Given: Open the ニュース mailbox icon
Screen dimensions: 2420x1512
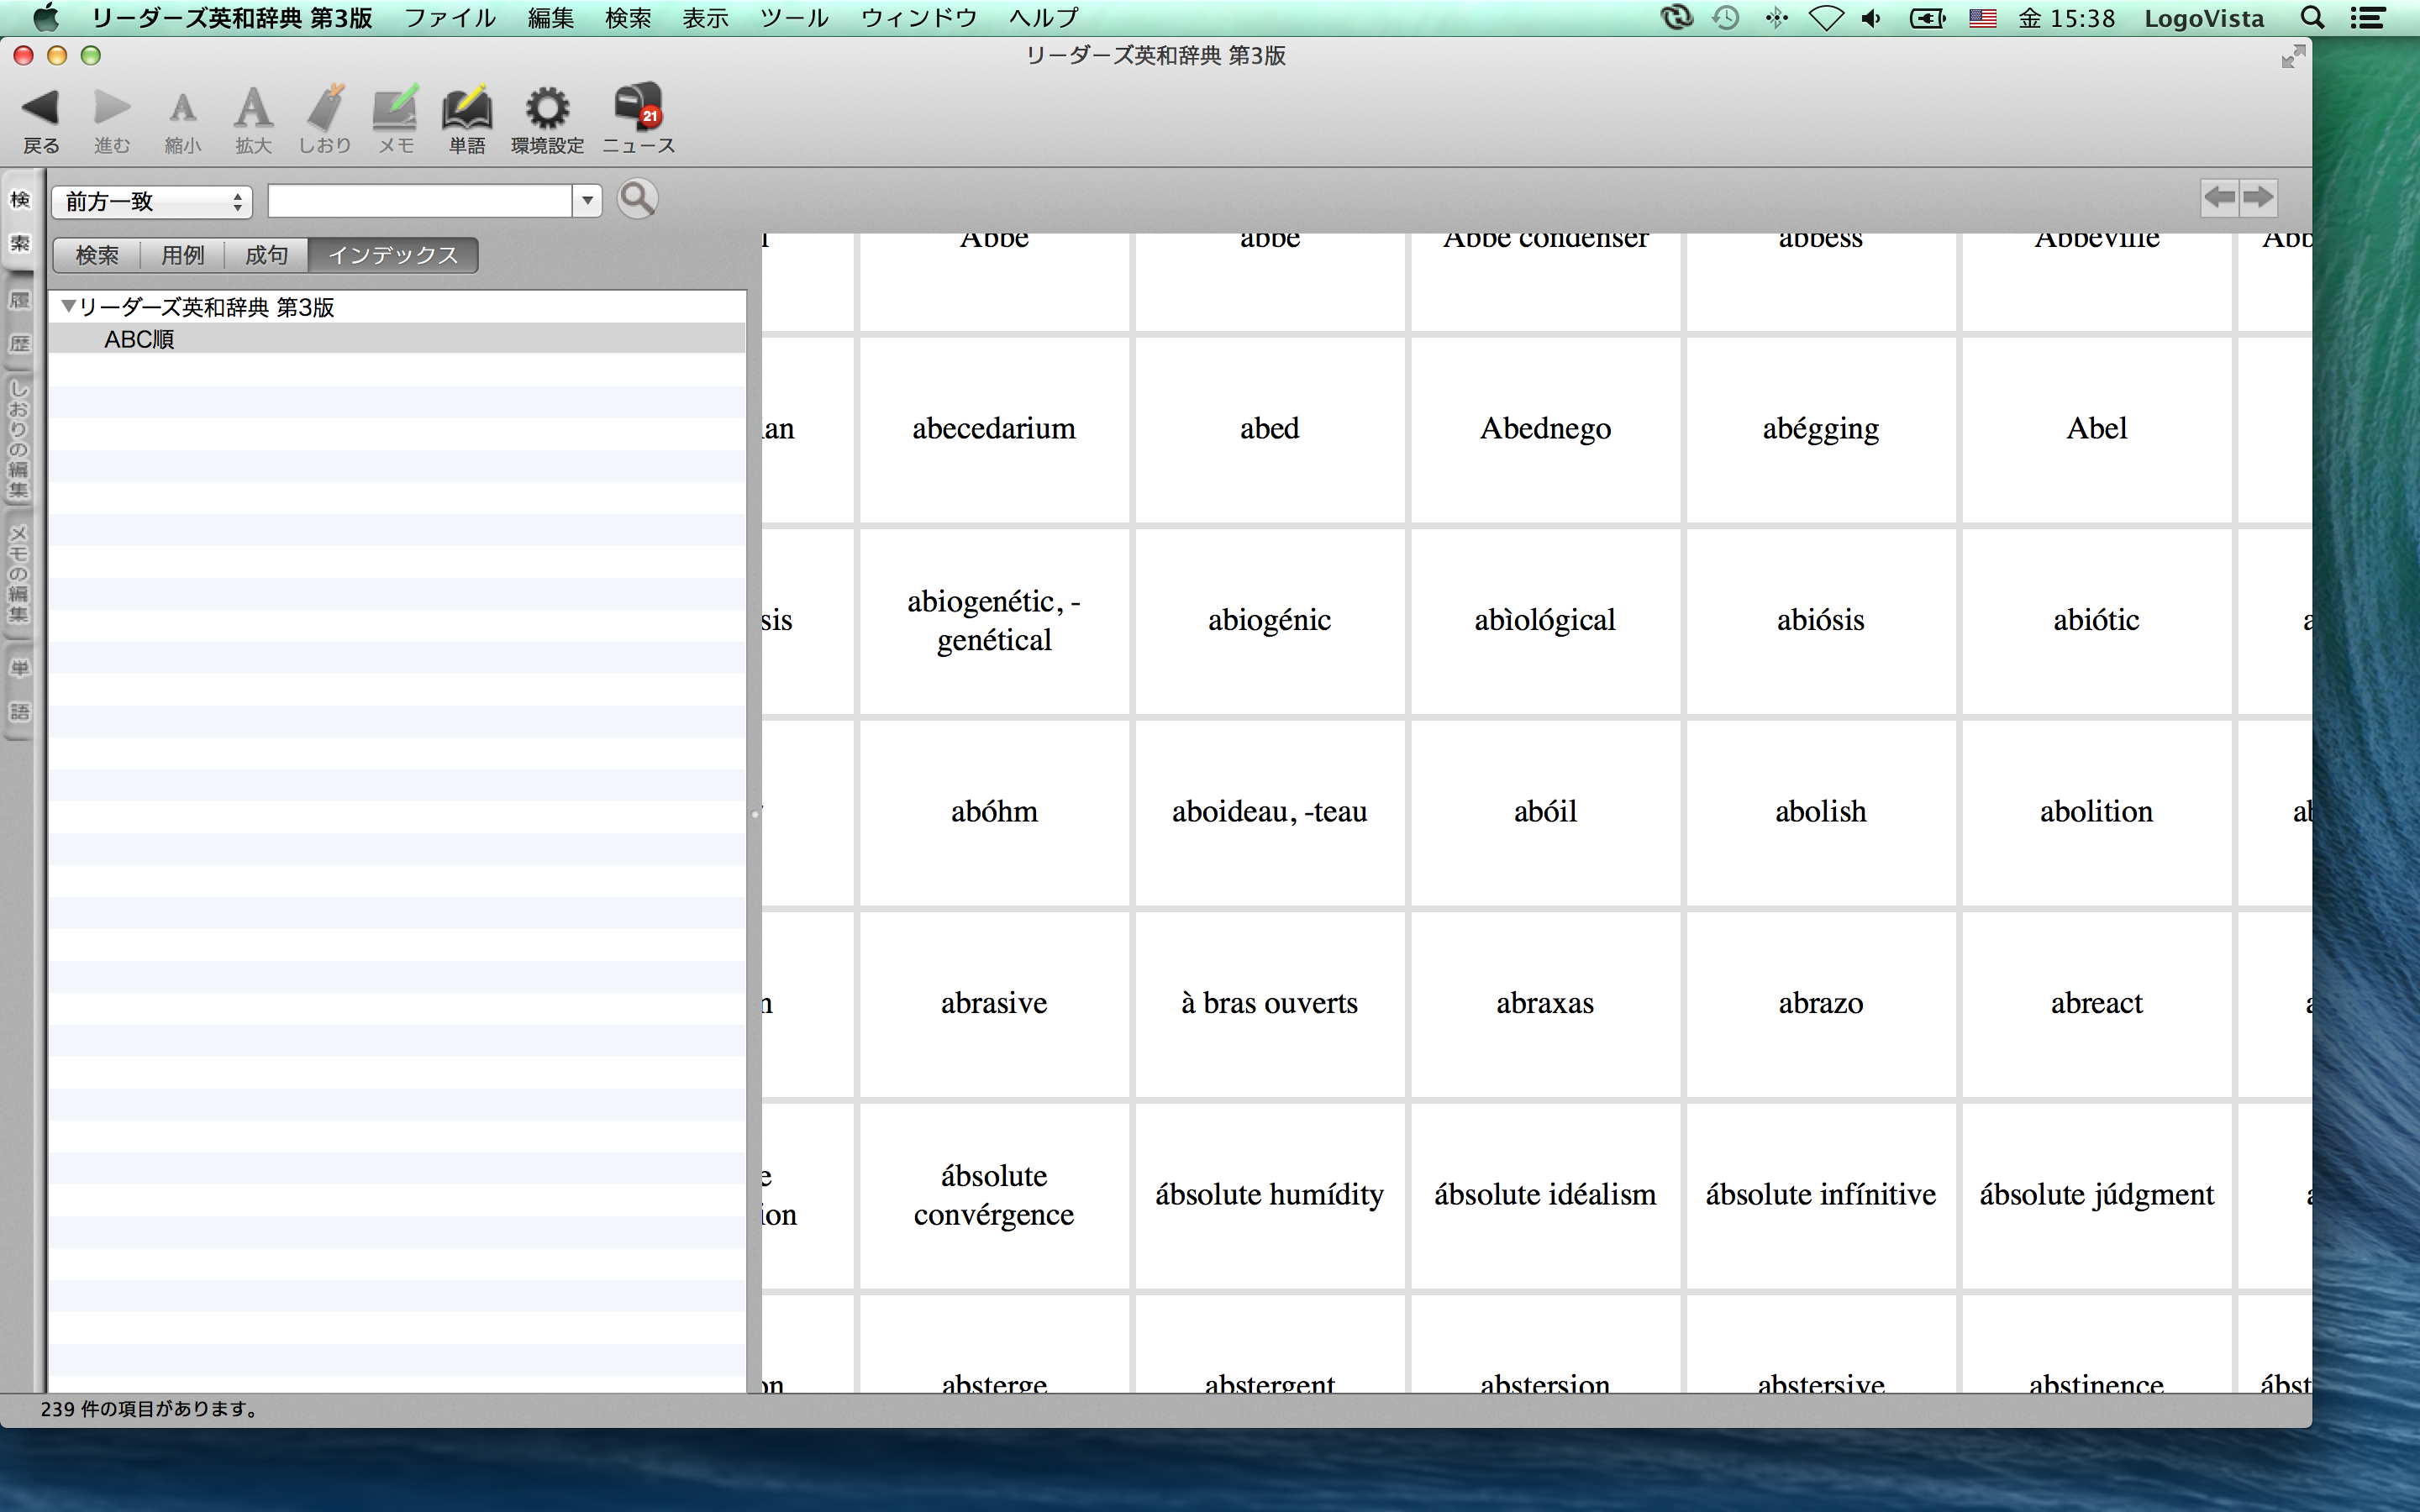Looking at the screenshot, I should click(x=638, y=108).
